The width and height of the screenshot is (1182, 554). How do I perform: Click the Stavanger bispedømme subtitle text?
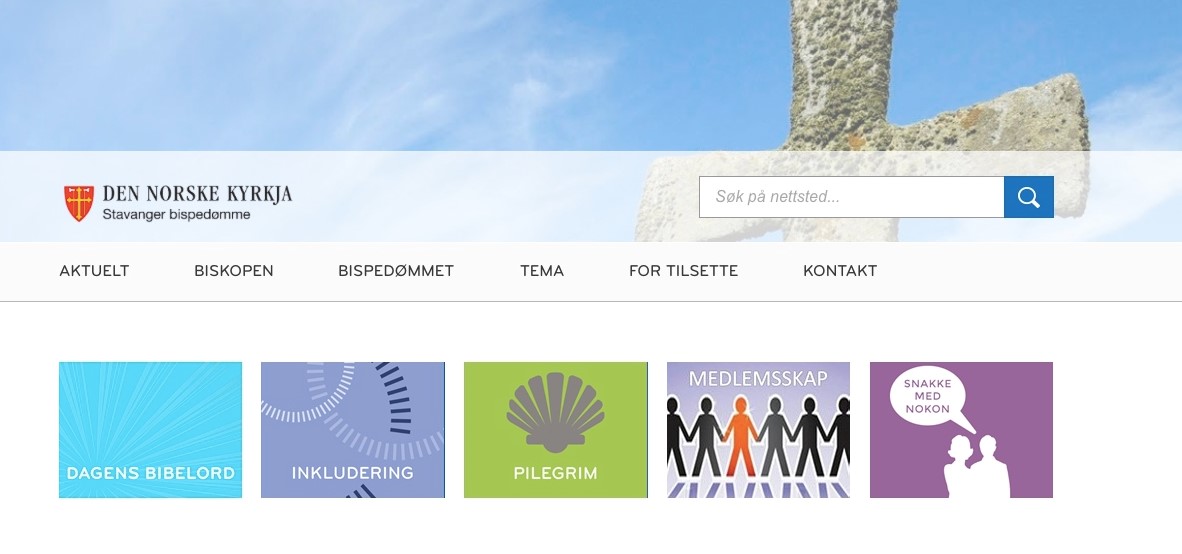pos(176,215)
